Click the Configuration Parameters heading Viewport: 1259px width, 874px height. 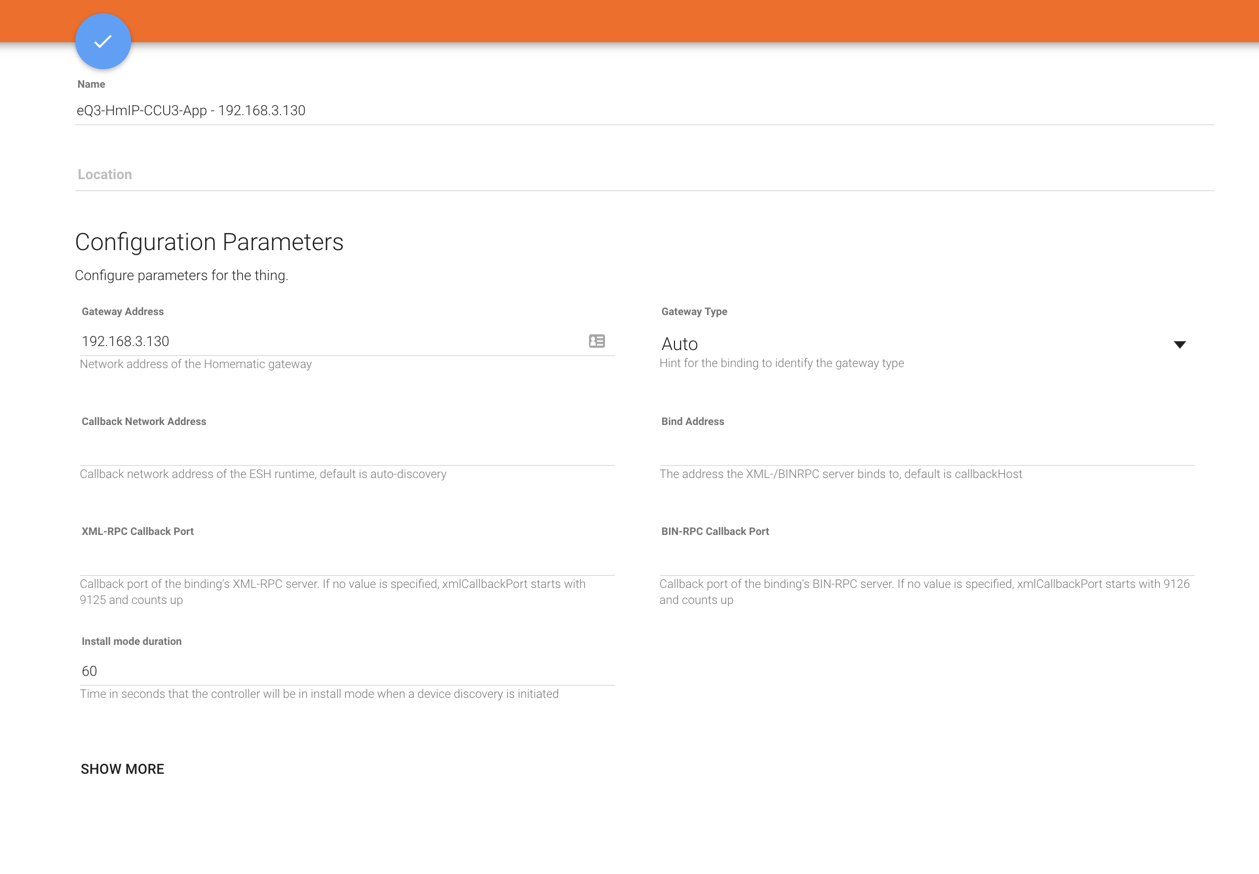pyautogui.click(x=209, y=242)
